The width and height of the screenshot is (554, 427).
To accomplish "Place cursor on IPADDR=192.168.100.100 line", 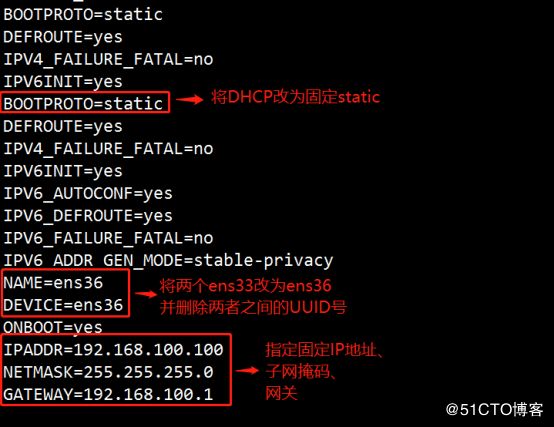I will tap(113, 350).
